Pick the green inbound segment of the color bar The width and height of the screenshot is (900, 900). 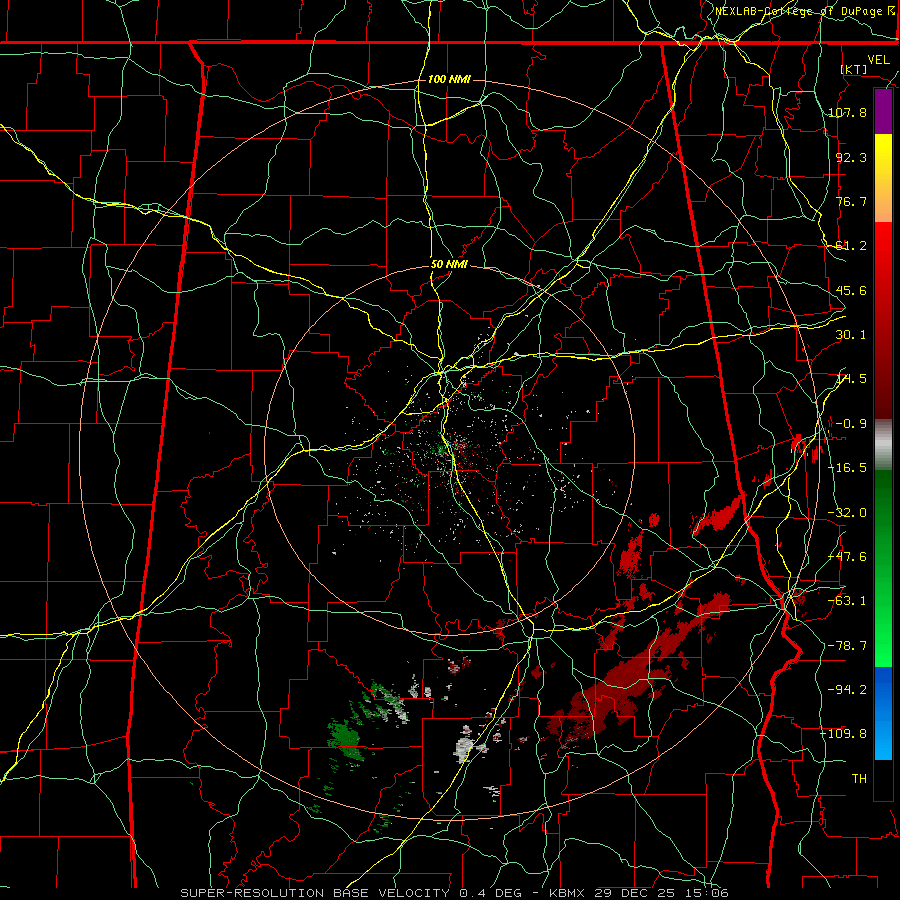click(883, 568)
